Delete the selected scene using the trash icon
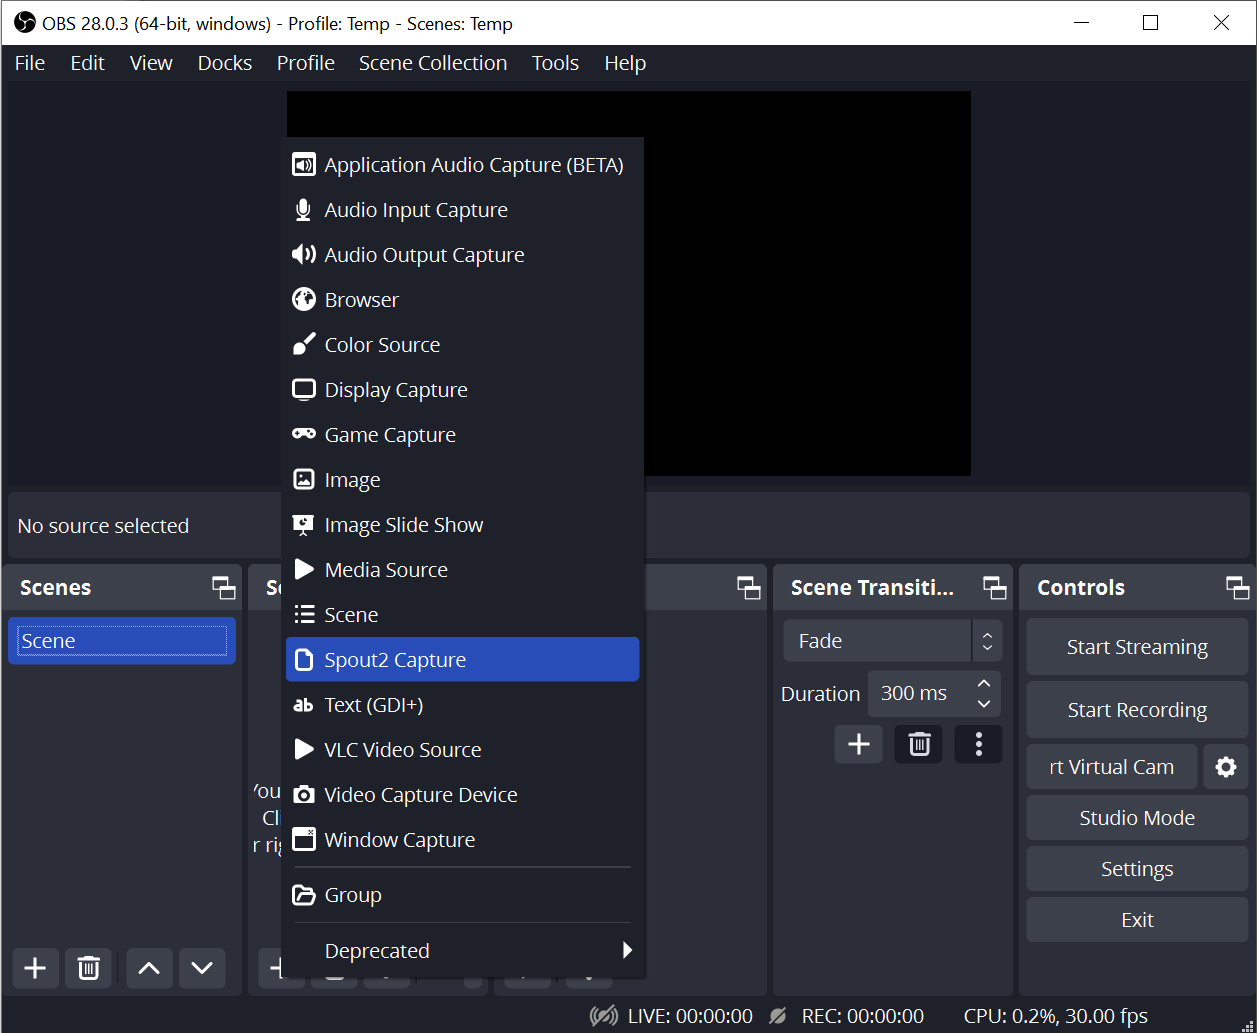Image resolution: width=1257 pixels, height=1033 pixels. pos(88,968)
